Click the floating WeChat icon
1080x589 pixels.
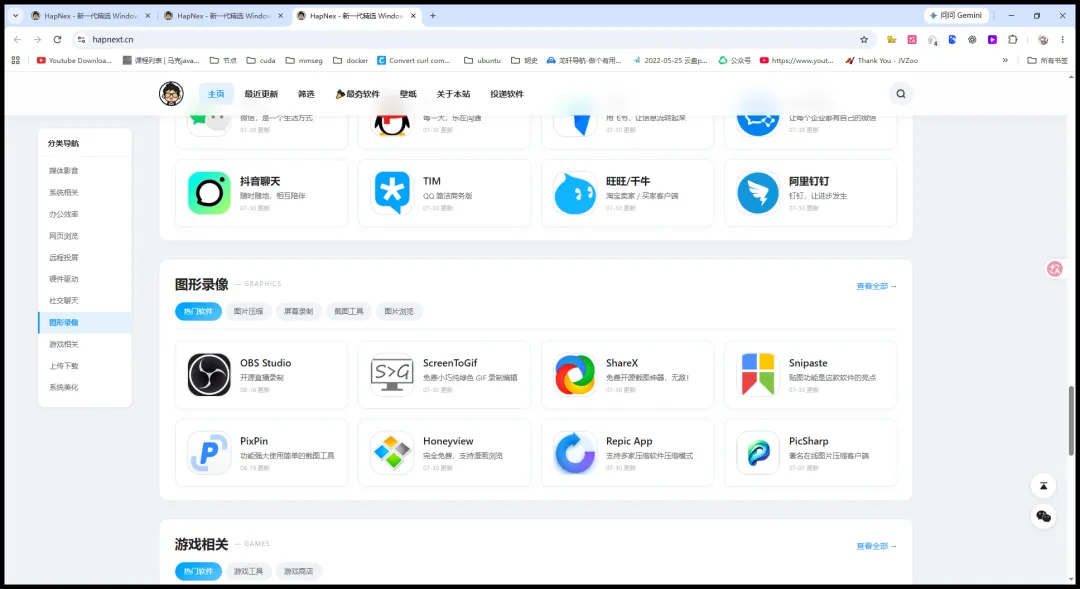[x=1043, y=516]
